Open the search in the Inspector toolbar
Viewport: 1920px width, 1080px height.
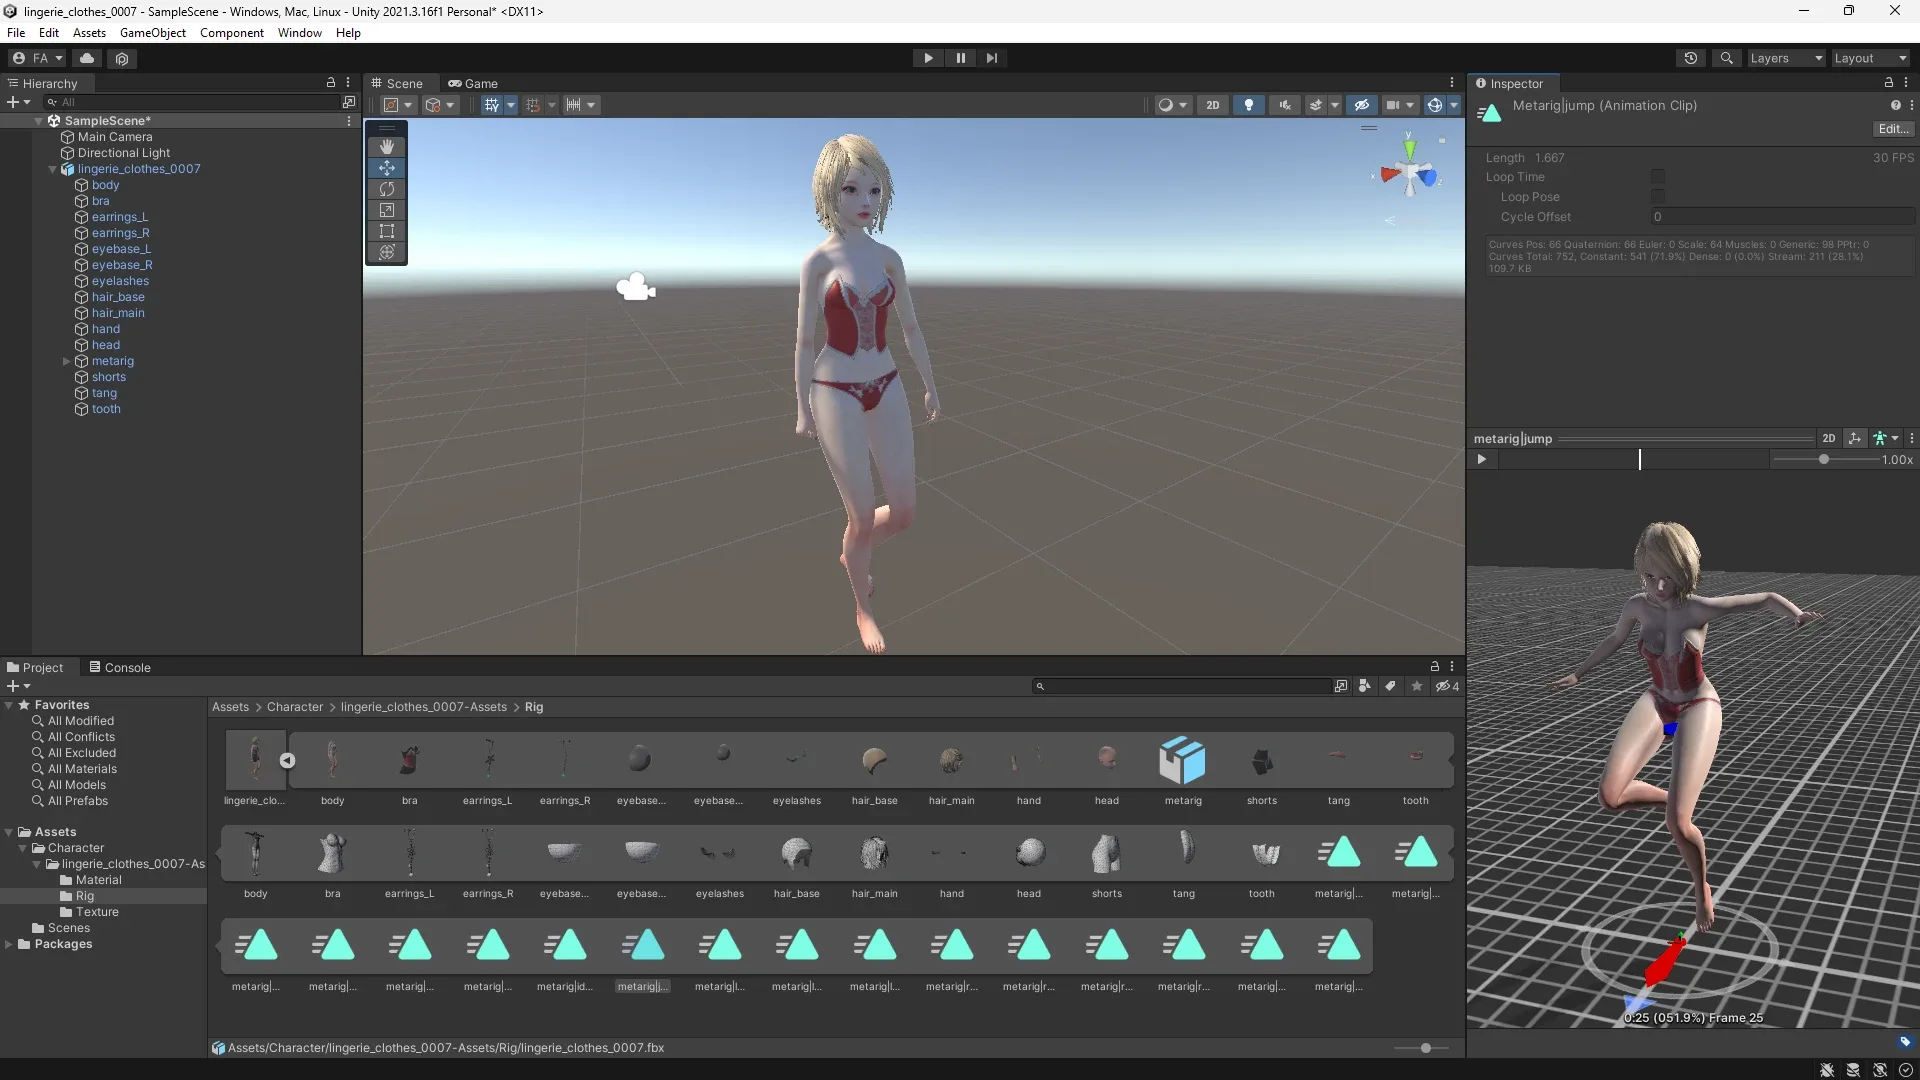(x=1727, y=58)
